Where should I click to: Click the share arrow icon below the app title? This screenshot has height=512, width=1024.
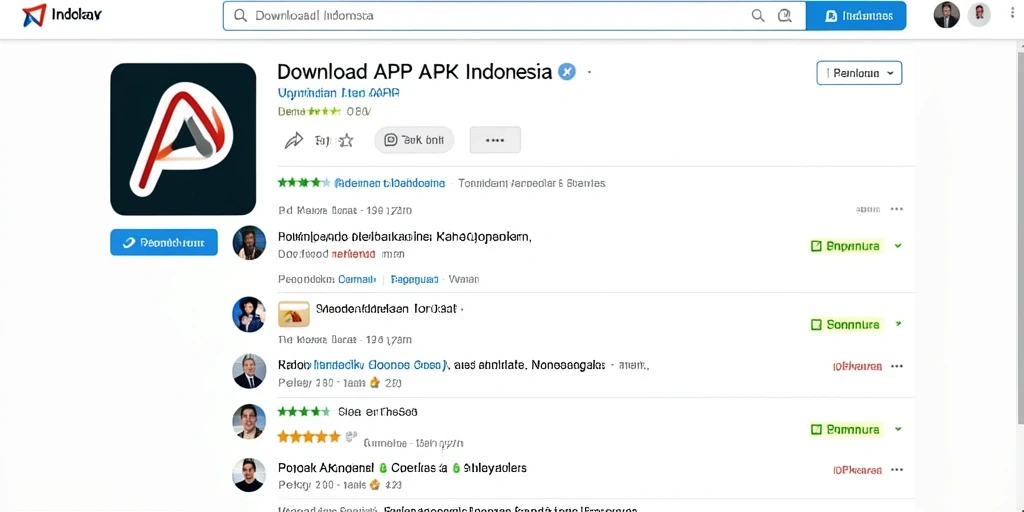pos(294,140)
